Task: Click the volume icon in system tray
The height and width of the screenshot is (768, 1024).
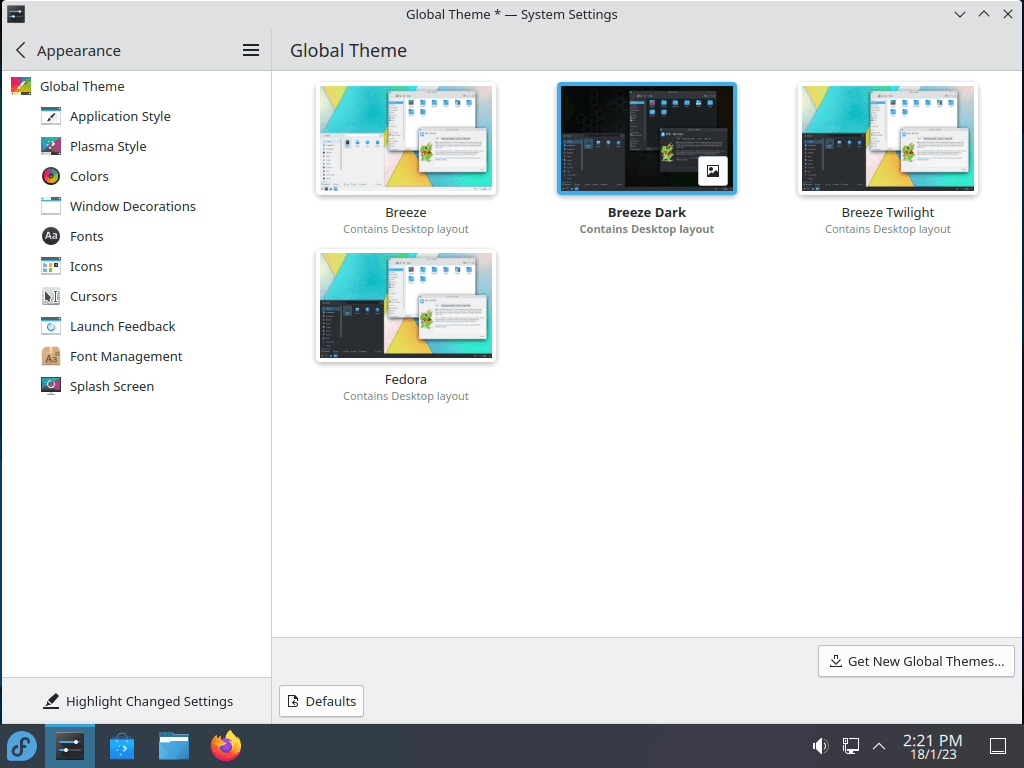Action: [820, 746]
